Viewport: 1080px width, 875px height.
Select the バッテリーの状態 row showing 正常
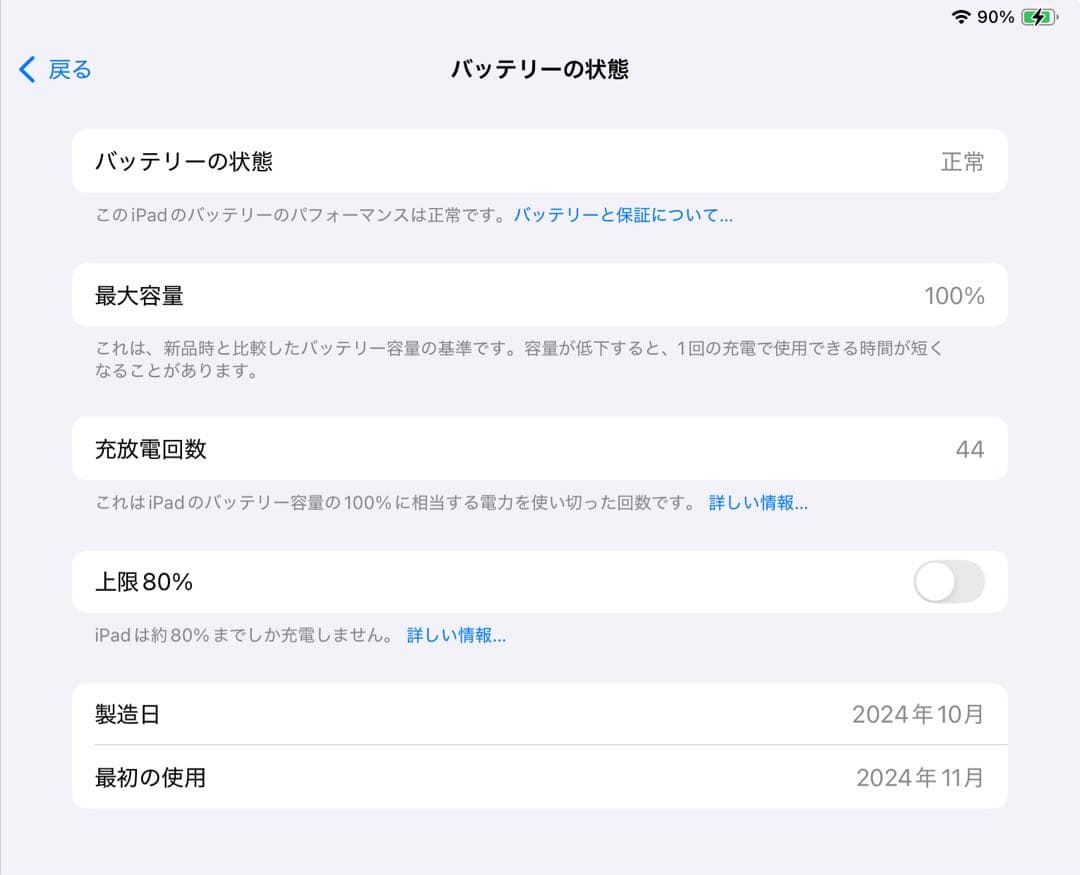(x=539, y=161)
